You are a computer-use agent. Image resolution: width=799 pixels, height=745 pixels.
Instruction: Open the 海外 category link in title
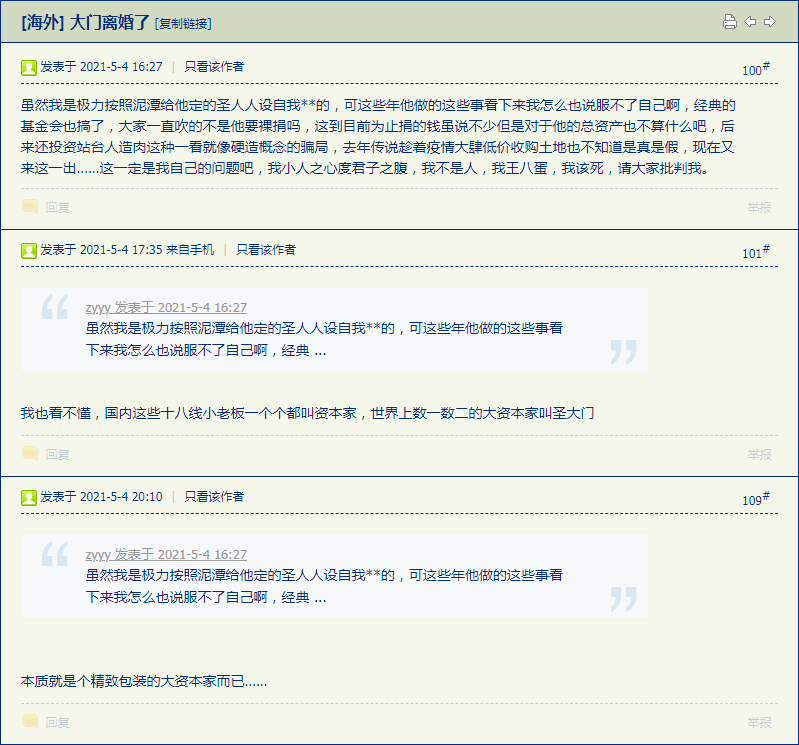(42, 22)
